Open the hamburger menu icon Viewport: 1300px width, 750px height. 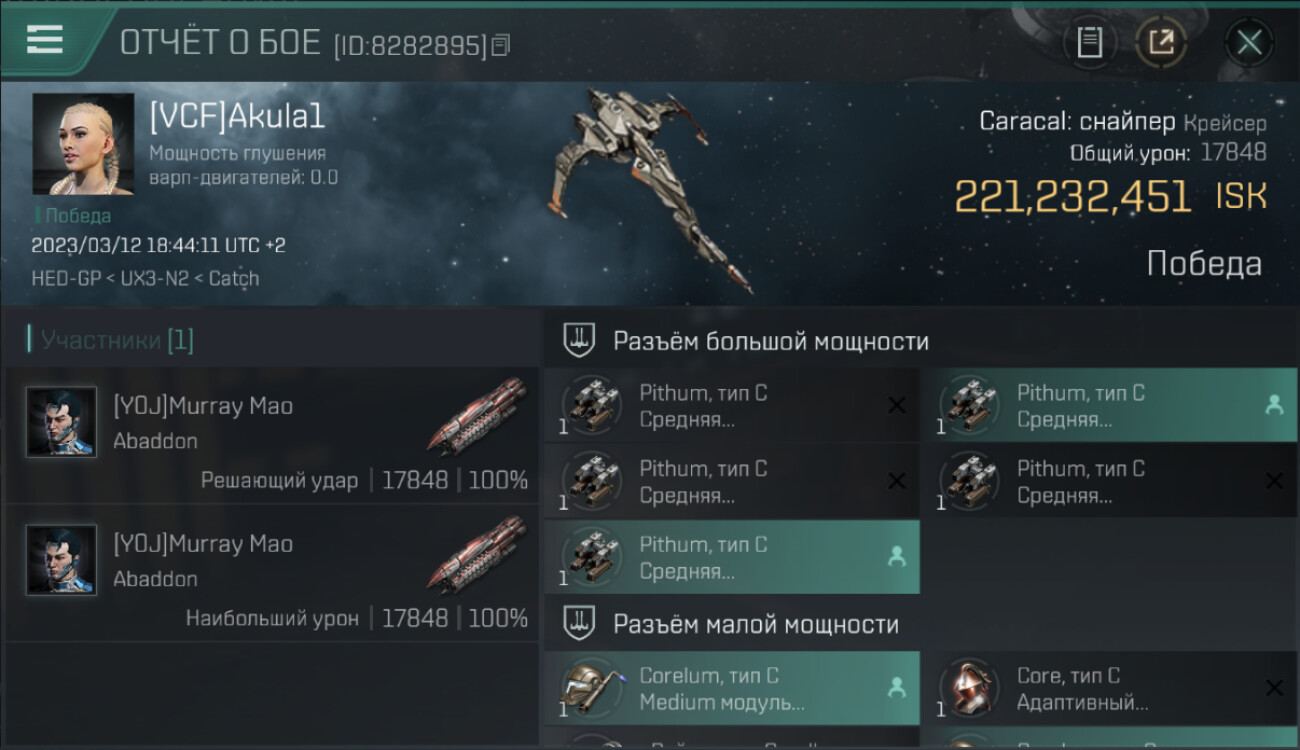[x=45, y=39]
